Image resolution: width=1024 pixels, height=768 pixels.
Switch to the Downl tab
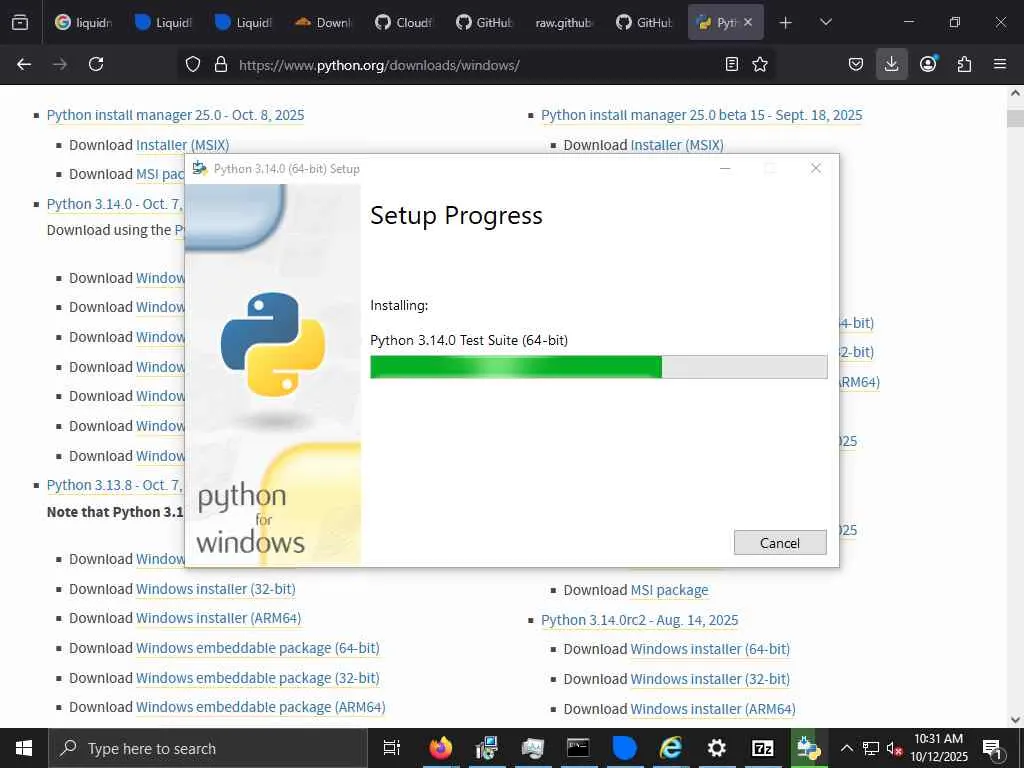(x=324, y=23)
